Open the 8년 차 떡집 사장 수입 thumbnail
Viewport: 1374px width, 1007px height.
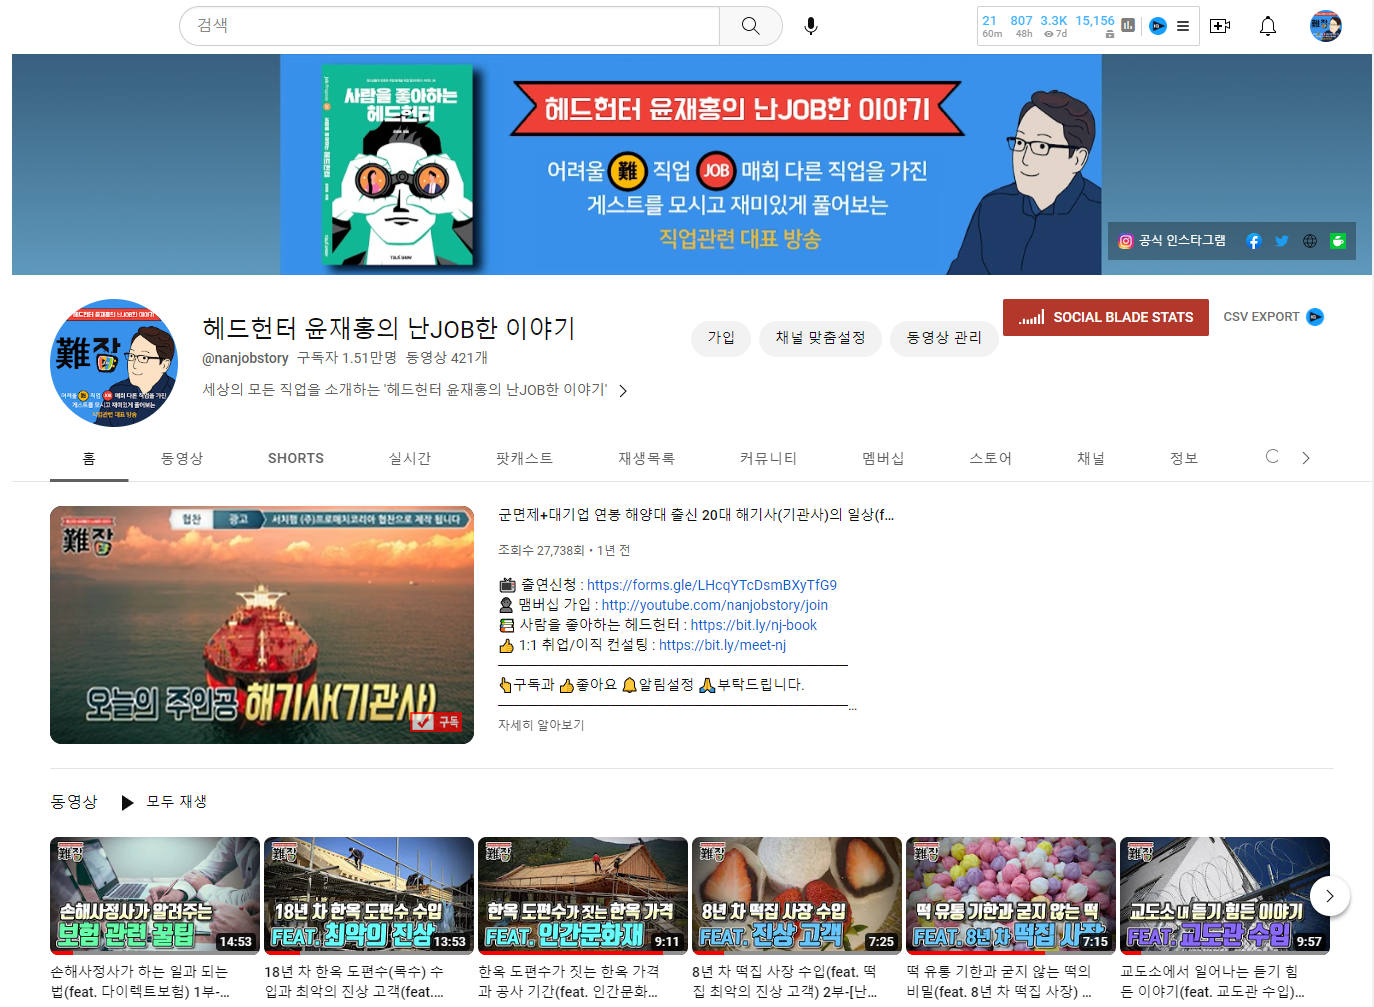click(797, 896)
